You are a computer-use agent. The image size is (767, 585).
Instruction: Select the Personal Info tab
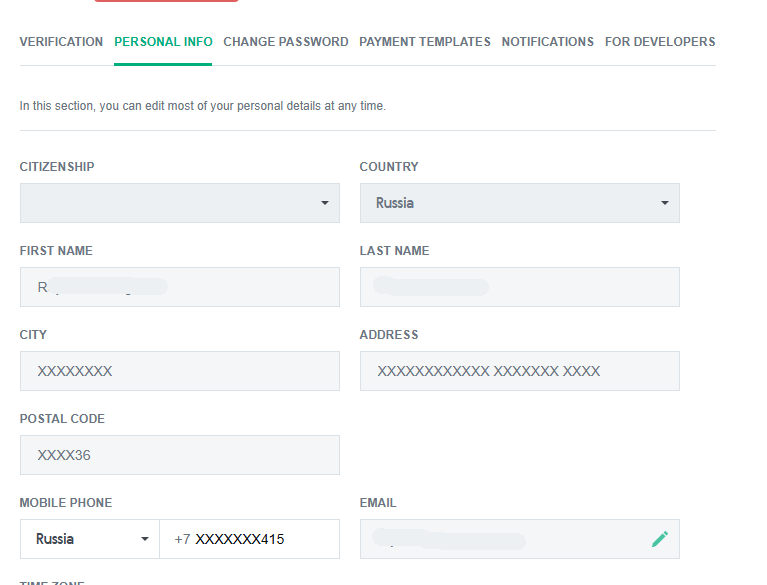point(163,42)
